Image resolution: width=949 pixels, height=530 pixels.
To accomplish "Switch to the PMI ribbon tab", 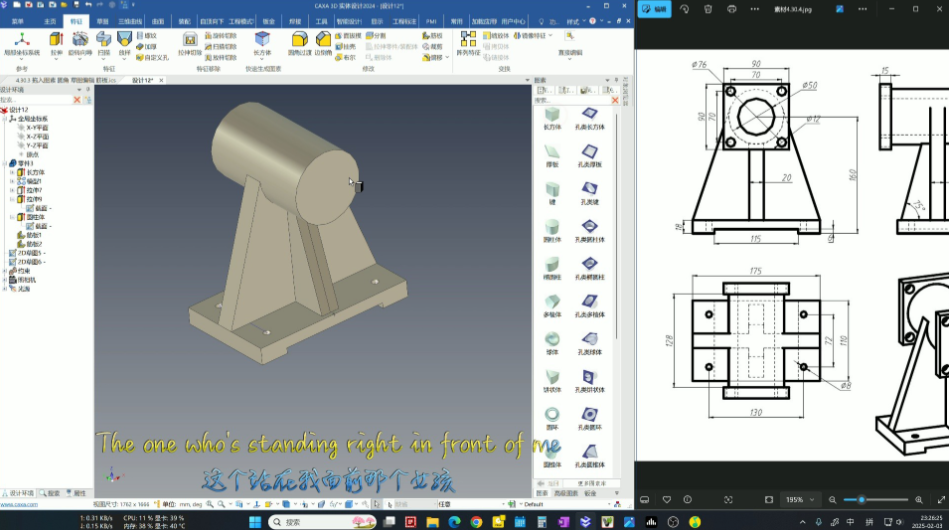I will coord(431,21).
